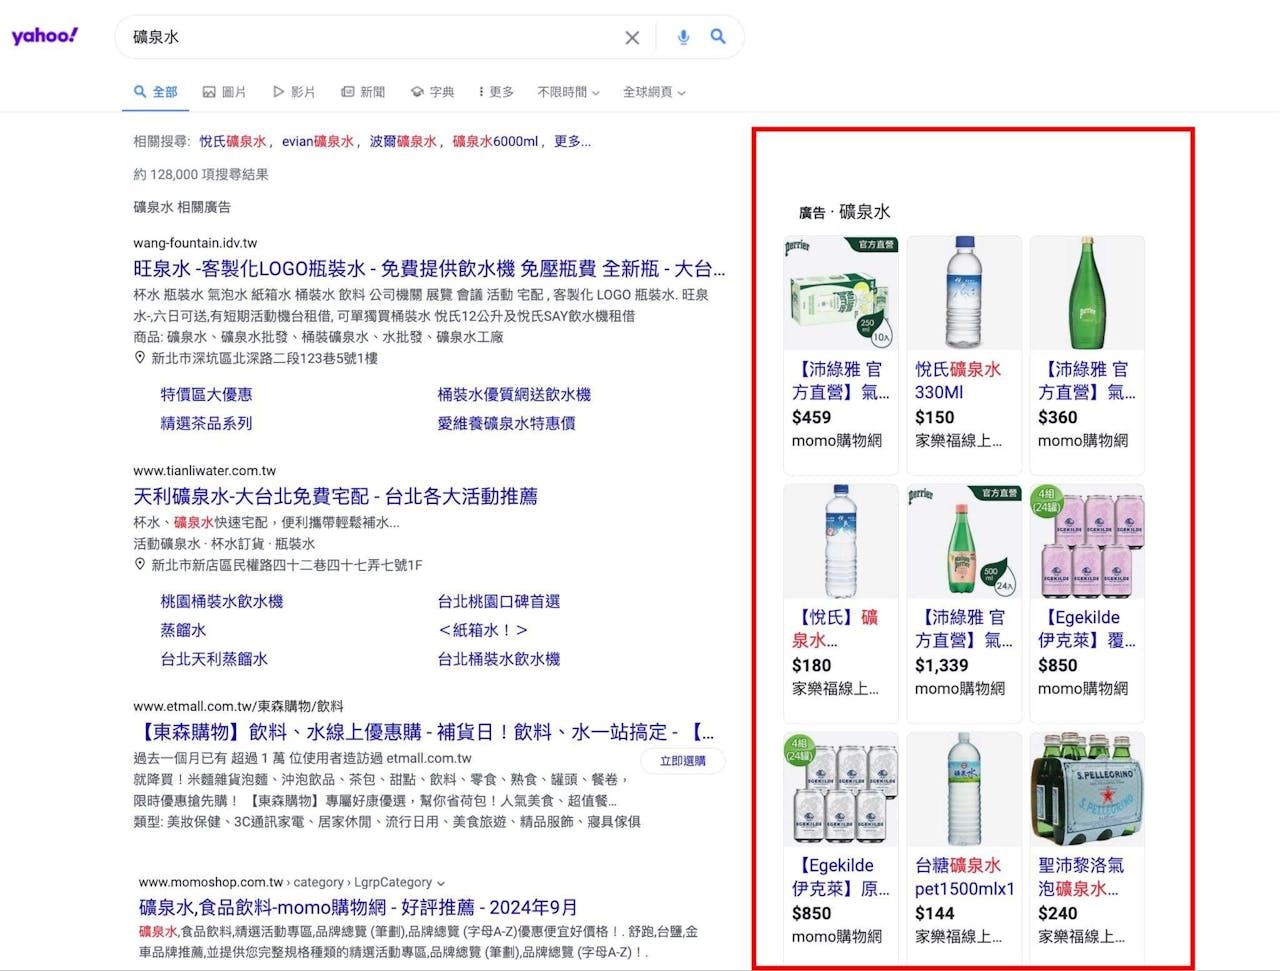Open the Perrier 500ml bottle image priced $1,339

point(964,541)
